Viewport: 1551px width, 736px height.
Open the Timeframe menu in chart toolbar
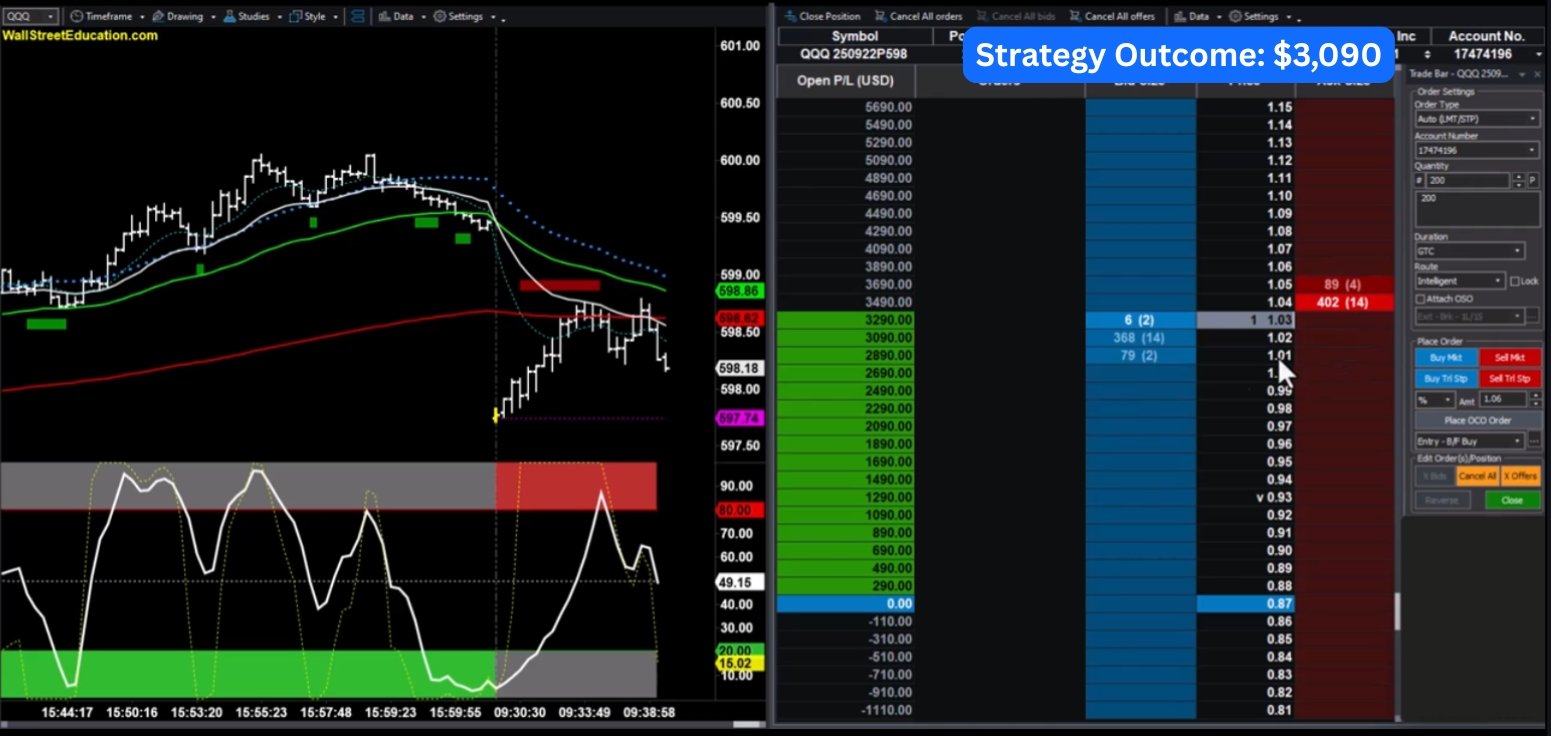108,17
